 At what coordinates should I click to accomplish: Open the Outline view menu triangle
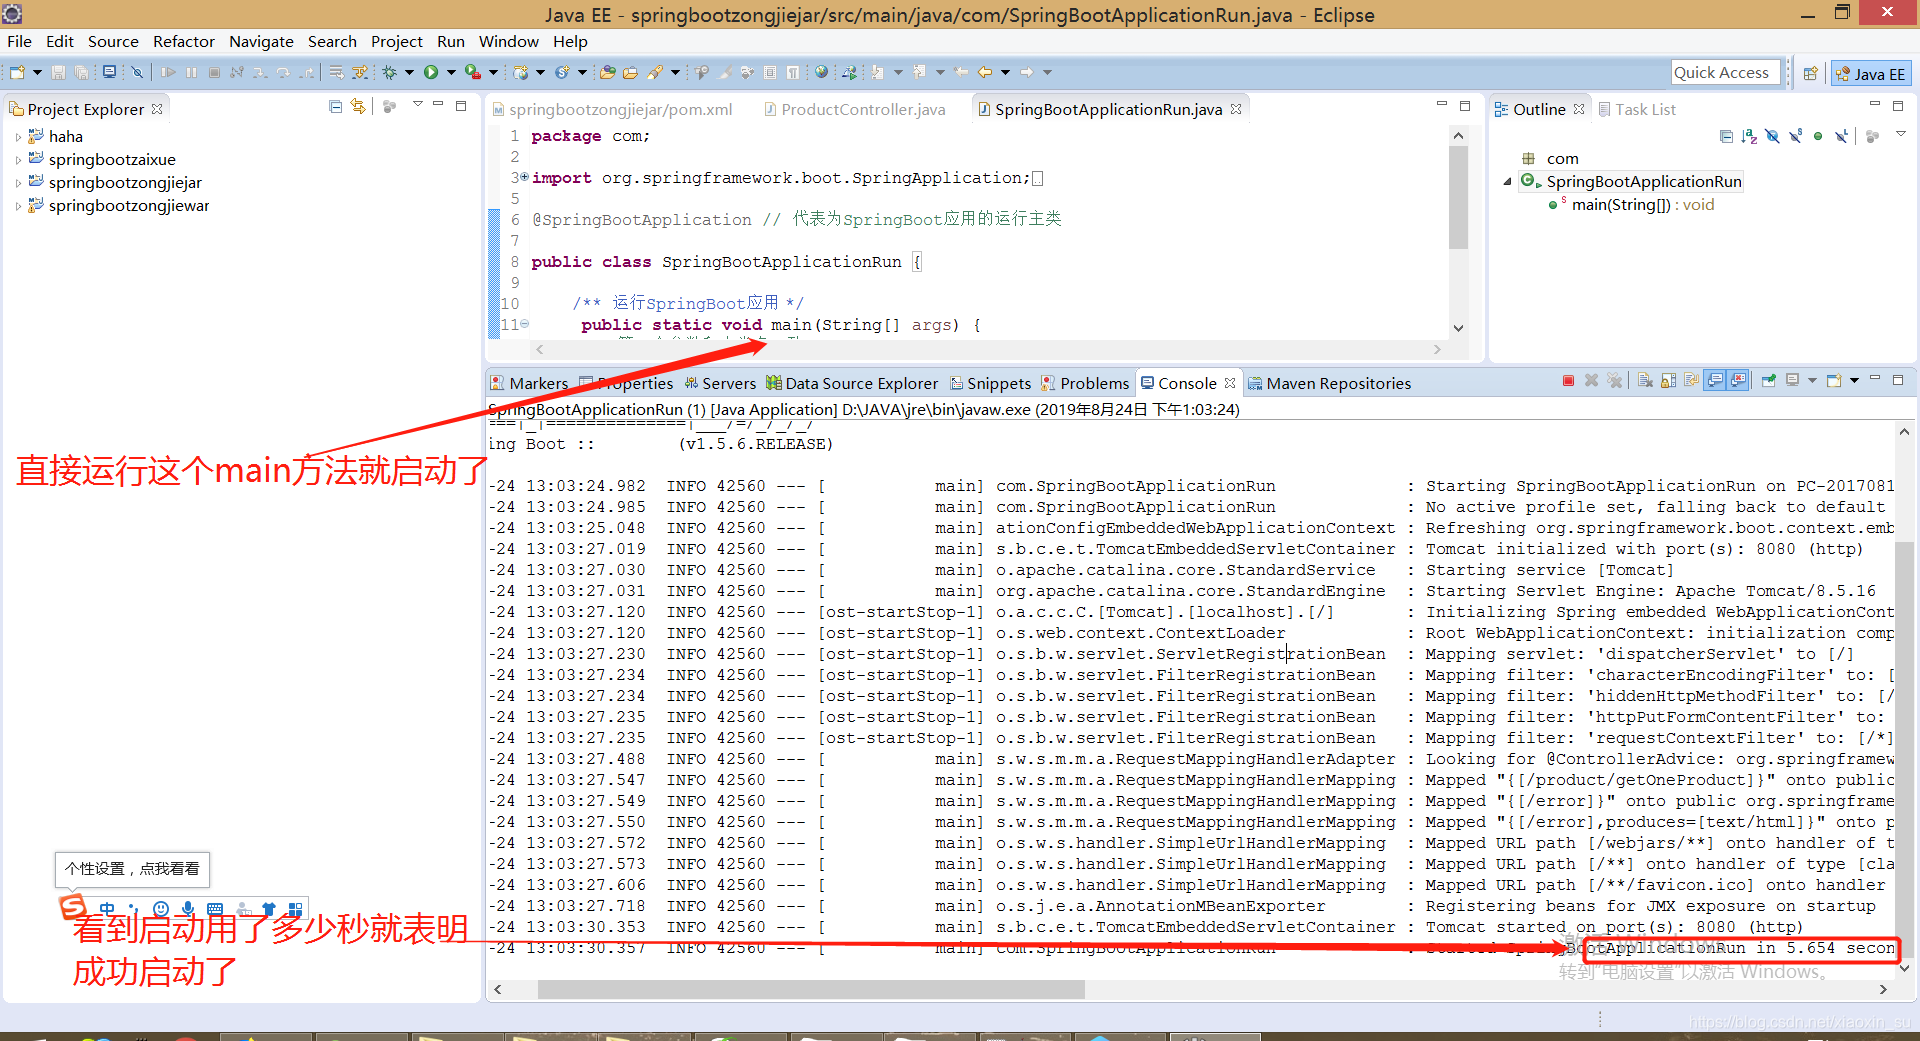point(1901,134)
